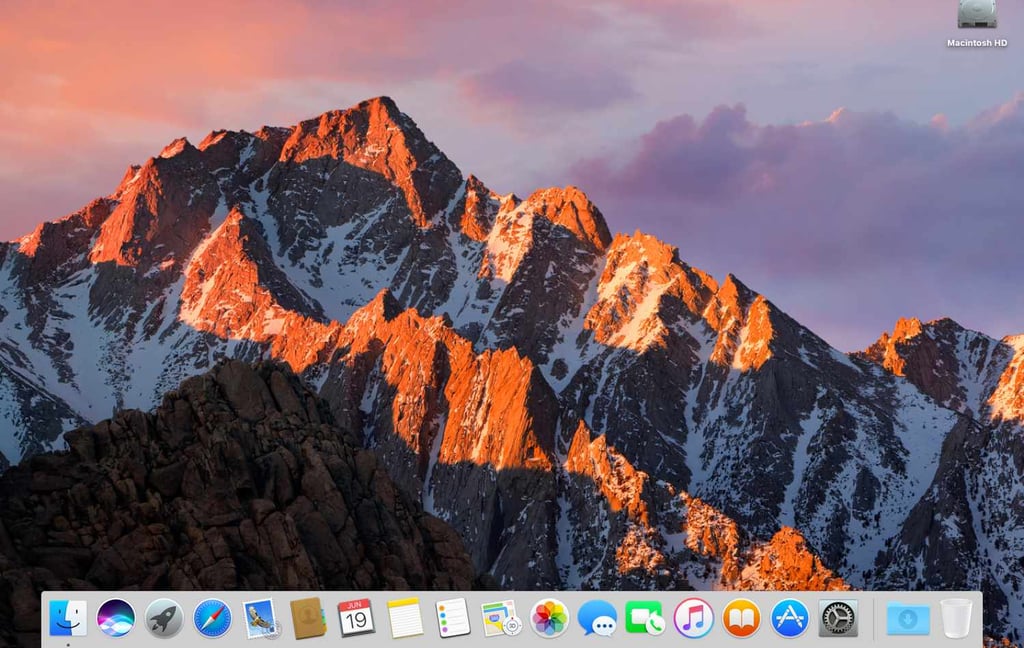Open Finder from the Dock

coord(68,618)
